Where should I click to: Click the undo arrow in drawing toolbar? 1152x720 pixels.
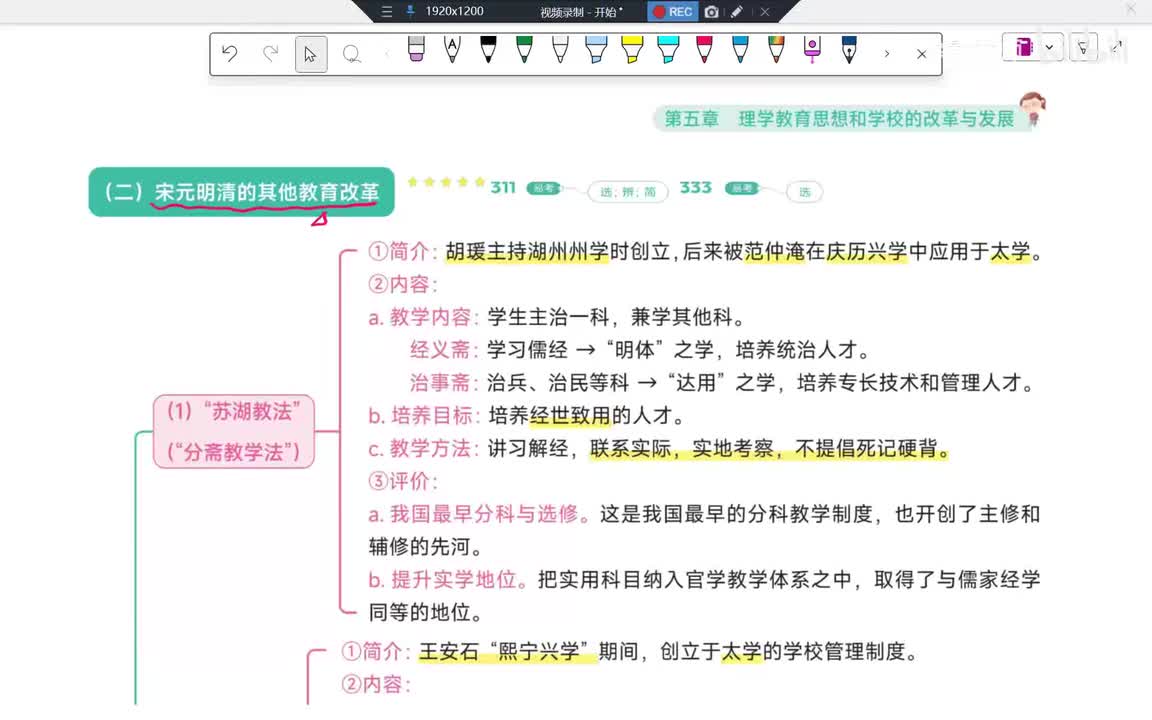pos(230,54)
